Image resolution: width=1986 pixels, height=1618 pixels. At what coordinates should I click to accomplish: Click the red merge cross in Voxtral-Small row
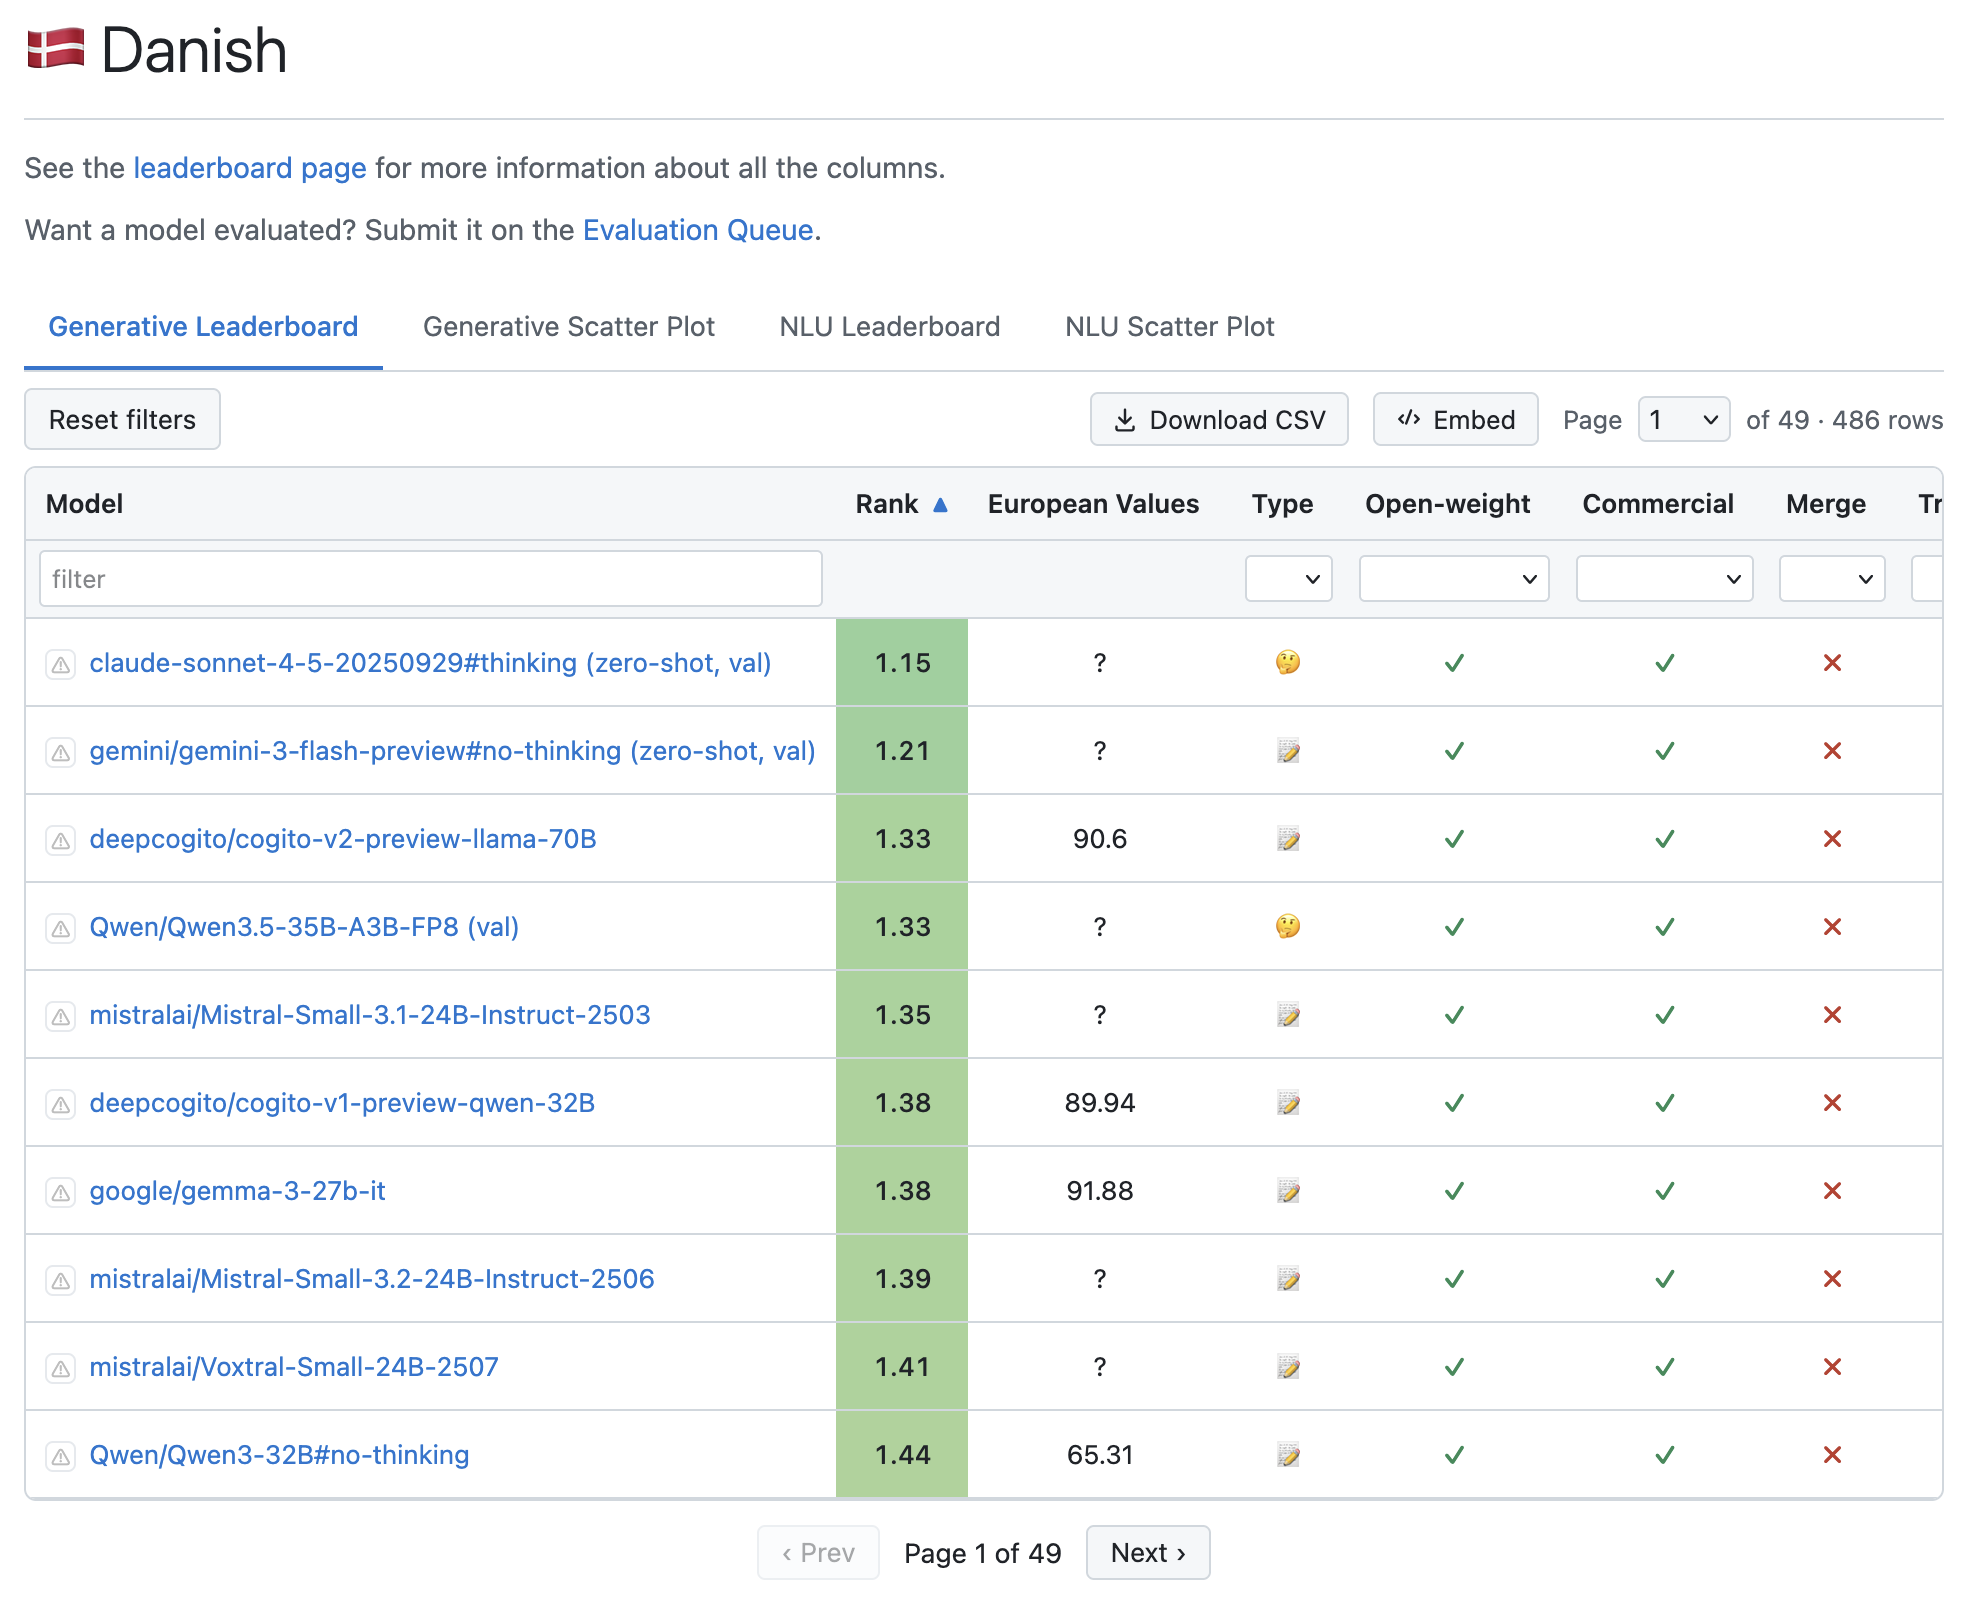click(x=1832, y=1367)
